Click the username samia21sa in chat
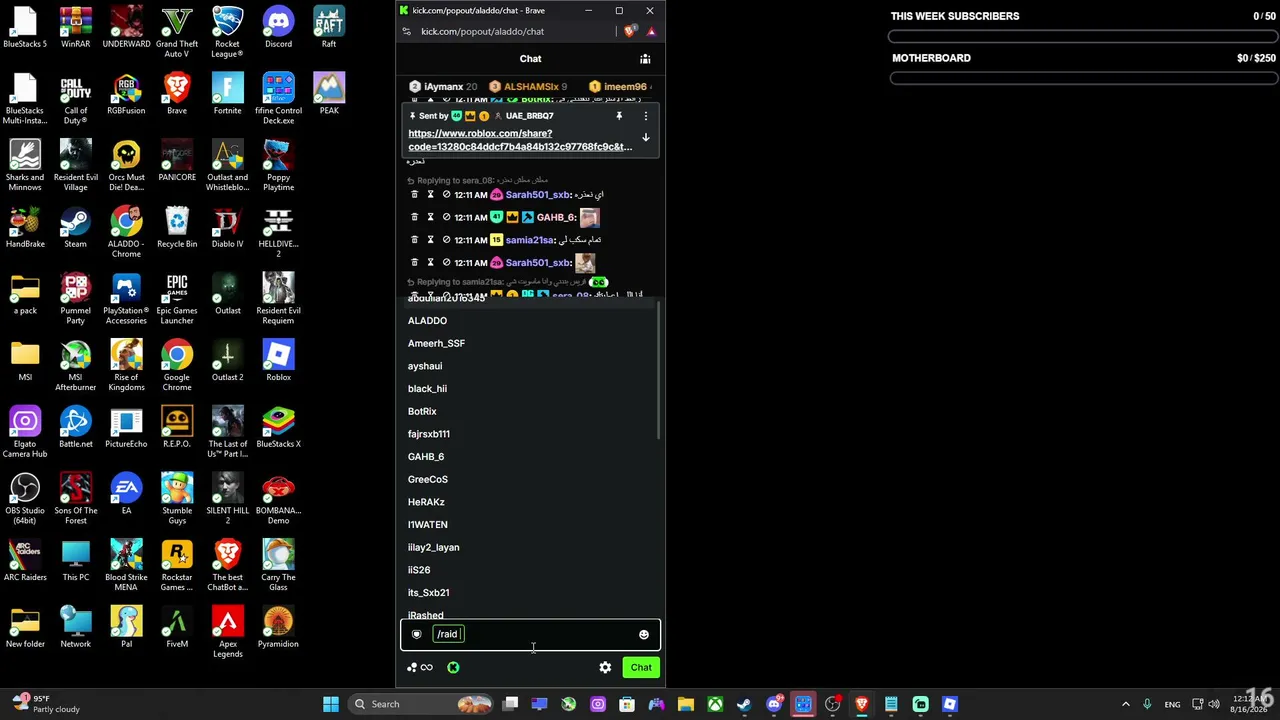Image resolution: width=1280 pixels, height=720 pixels. [529, 240]
